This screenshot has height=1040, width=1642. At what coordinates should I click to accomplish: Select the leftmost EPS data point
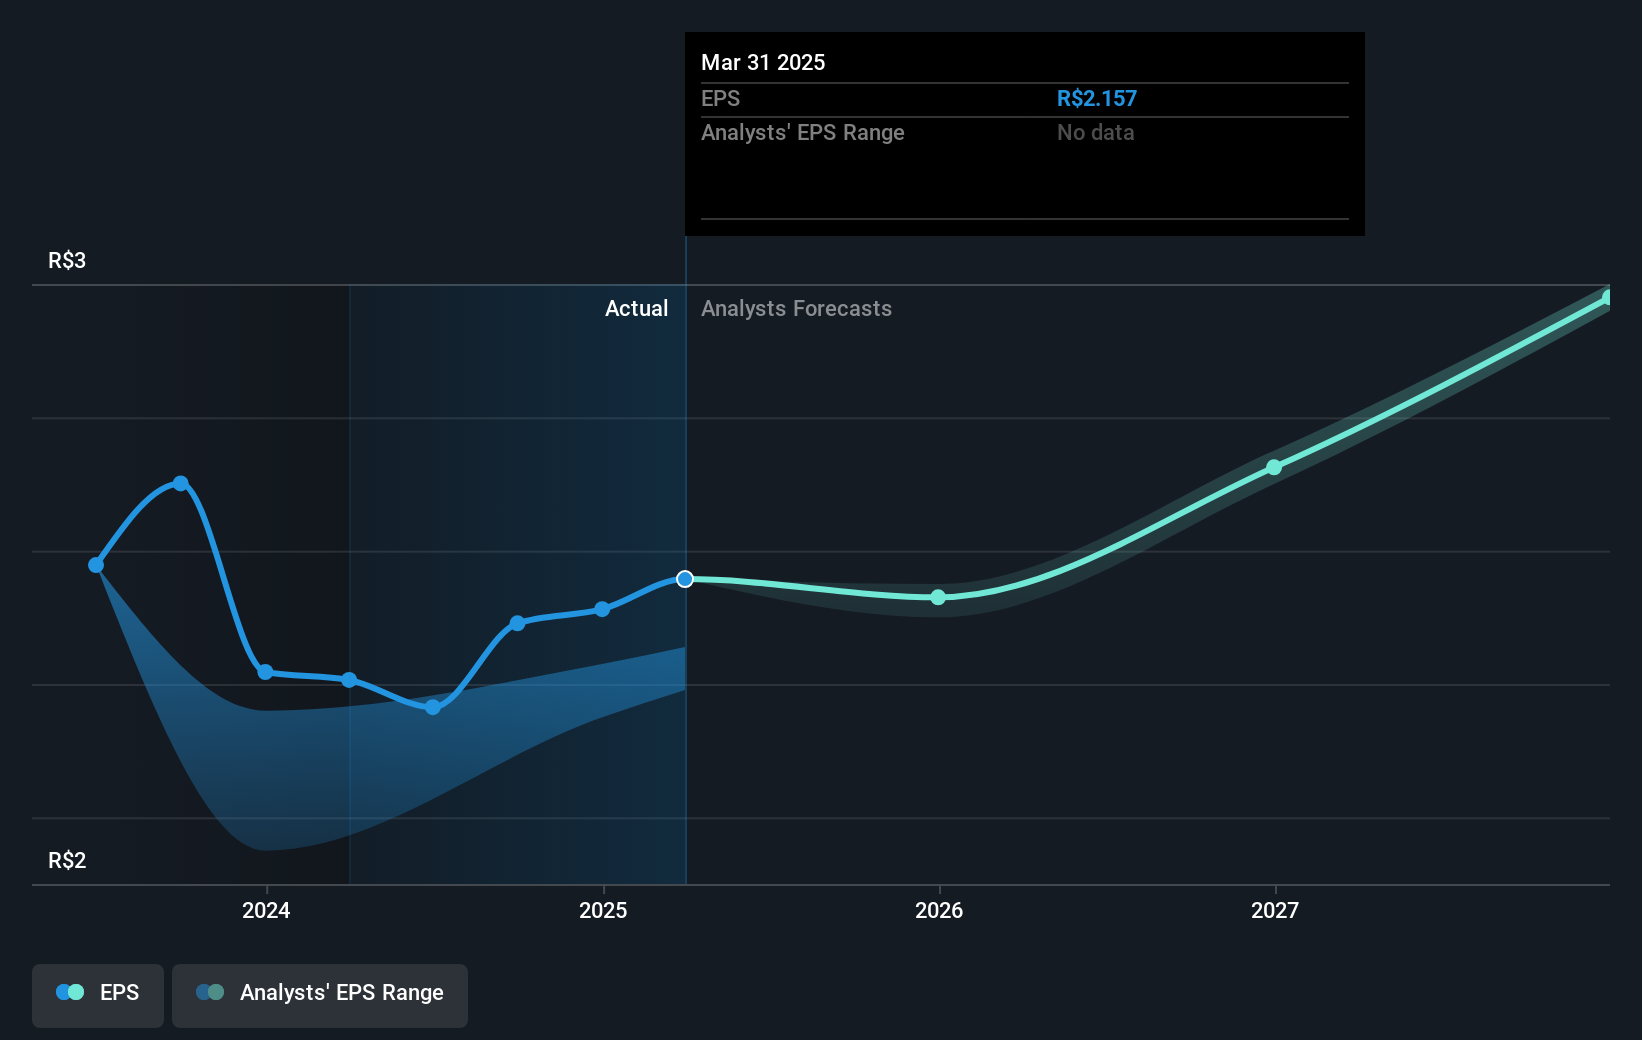point(96,565)
